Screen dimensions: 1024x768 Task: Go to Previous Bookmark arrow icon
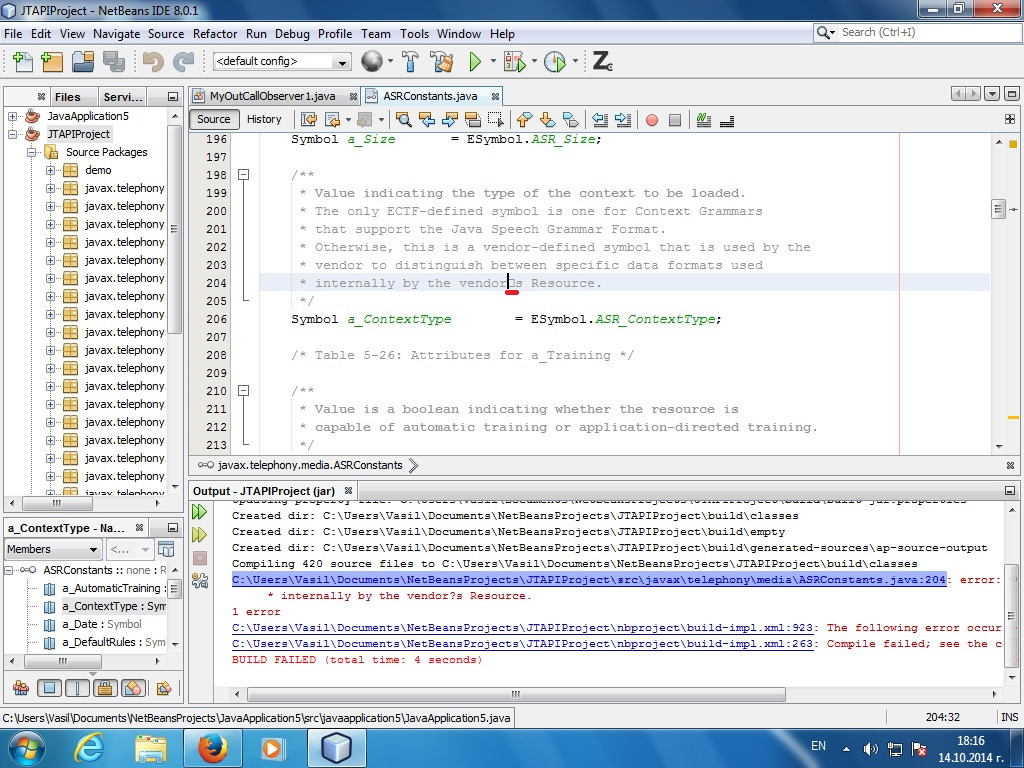tap(524, 120)
